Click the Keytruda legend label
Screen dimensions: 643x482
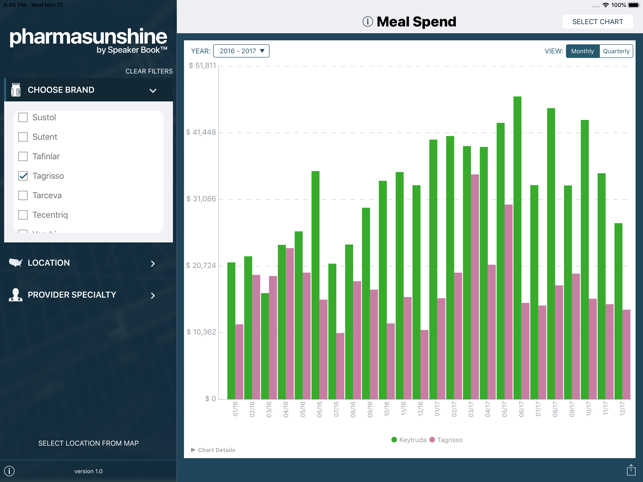click(x=413, y=440)
